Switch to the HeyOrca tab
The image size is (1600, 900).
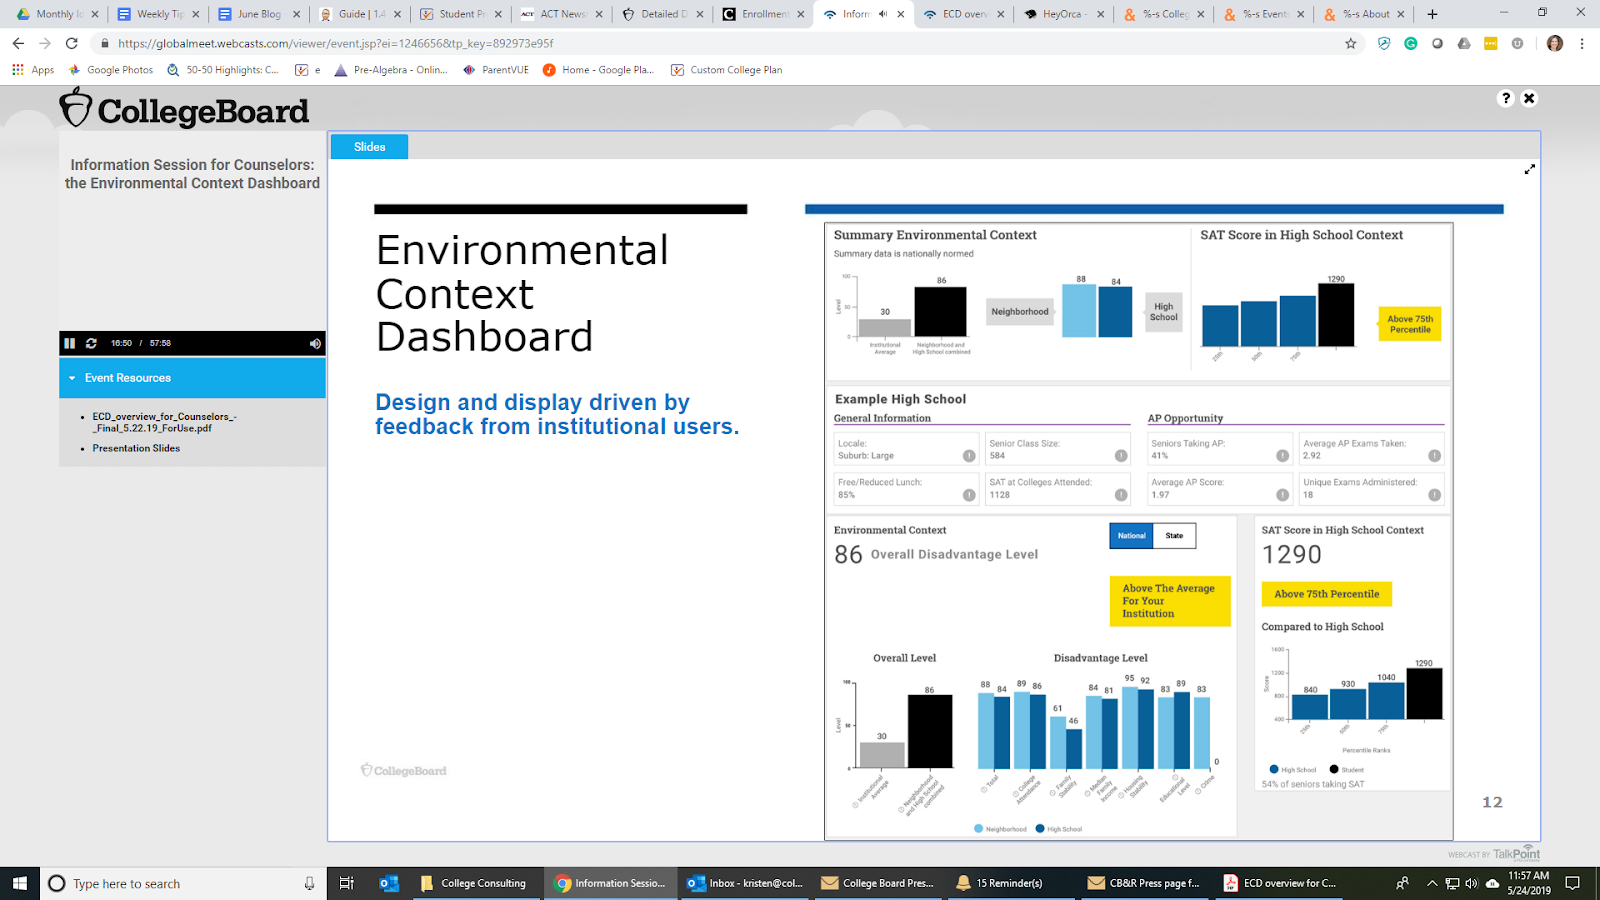(x=1064, y=14)
